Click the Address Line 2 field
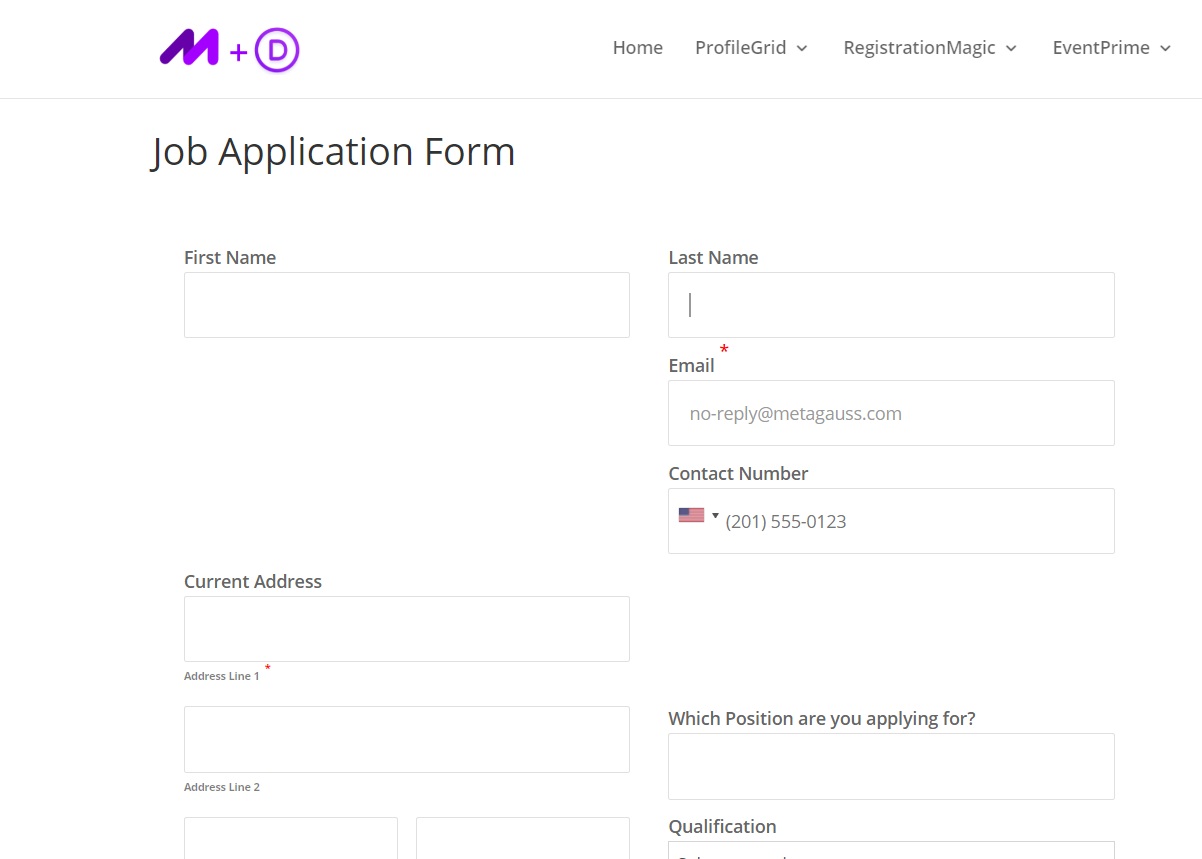Viewport: 1202px width, 859px height. coord(406,739)
